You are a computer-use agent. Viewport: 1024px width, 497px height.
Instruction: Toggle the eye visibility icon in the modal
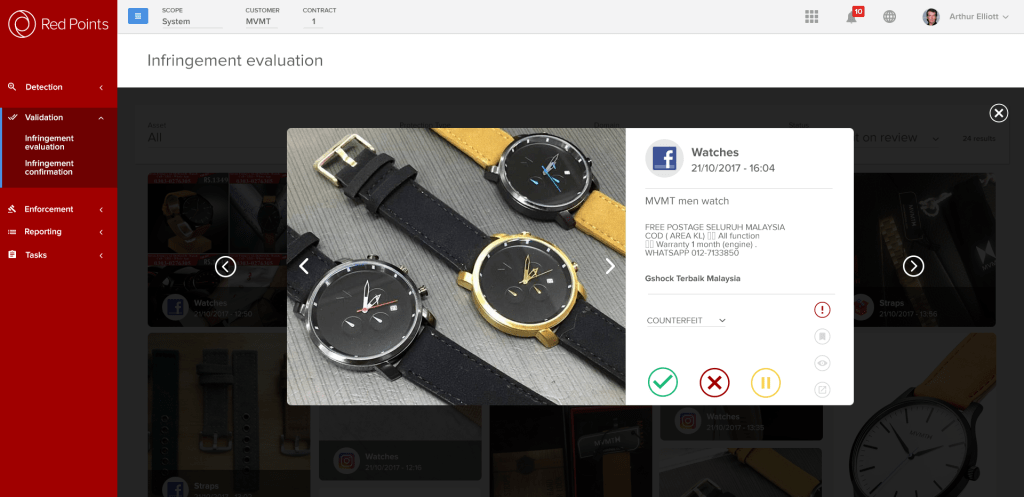tap(822, 364)
